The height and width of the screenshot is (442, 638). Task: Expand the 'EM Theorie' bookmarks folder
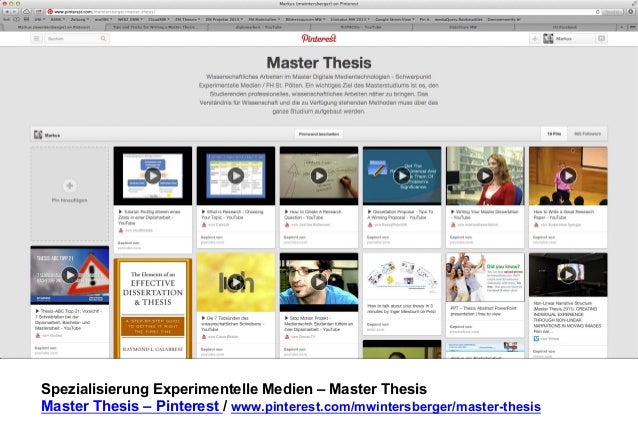pyautogui.click(x=187, y=20)
